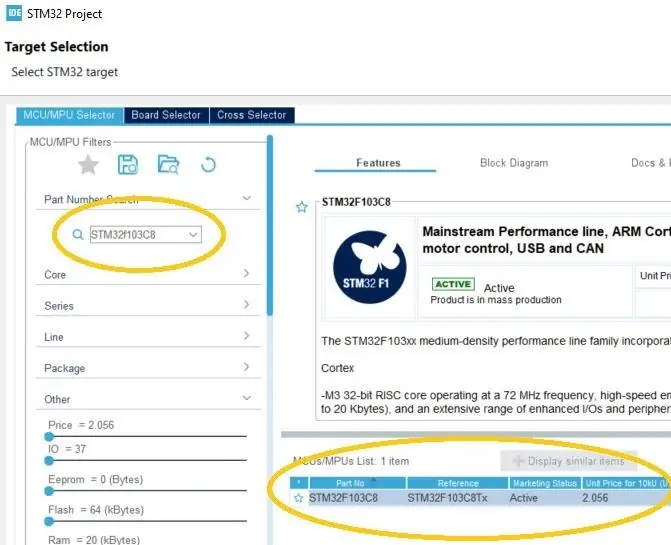The height and width of the screenshot is (545, 671).
Task: Expand the Package filter section
Action: (x=246, y=367)
